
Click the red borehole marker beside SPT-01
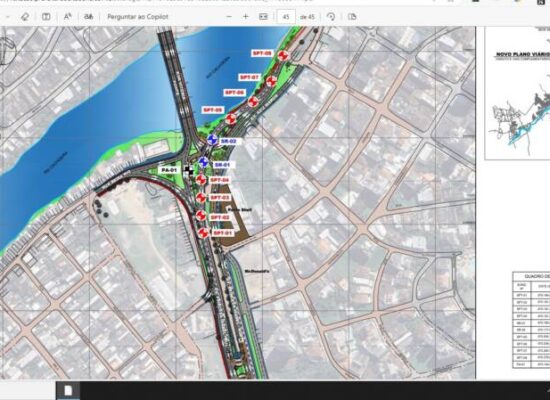pos(203,233)
